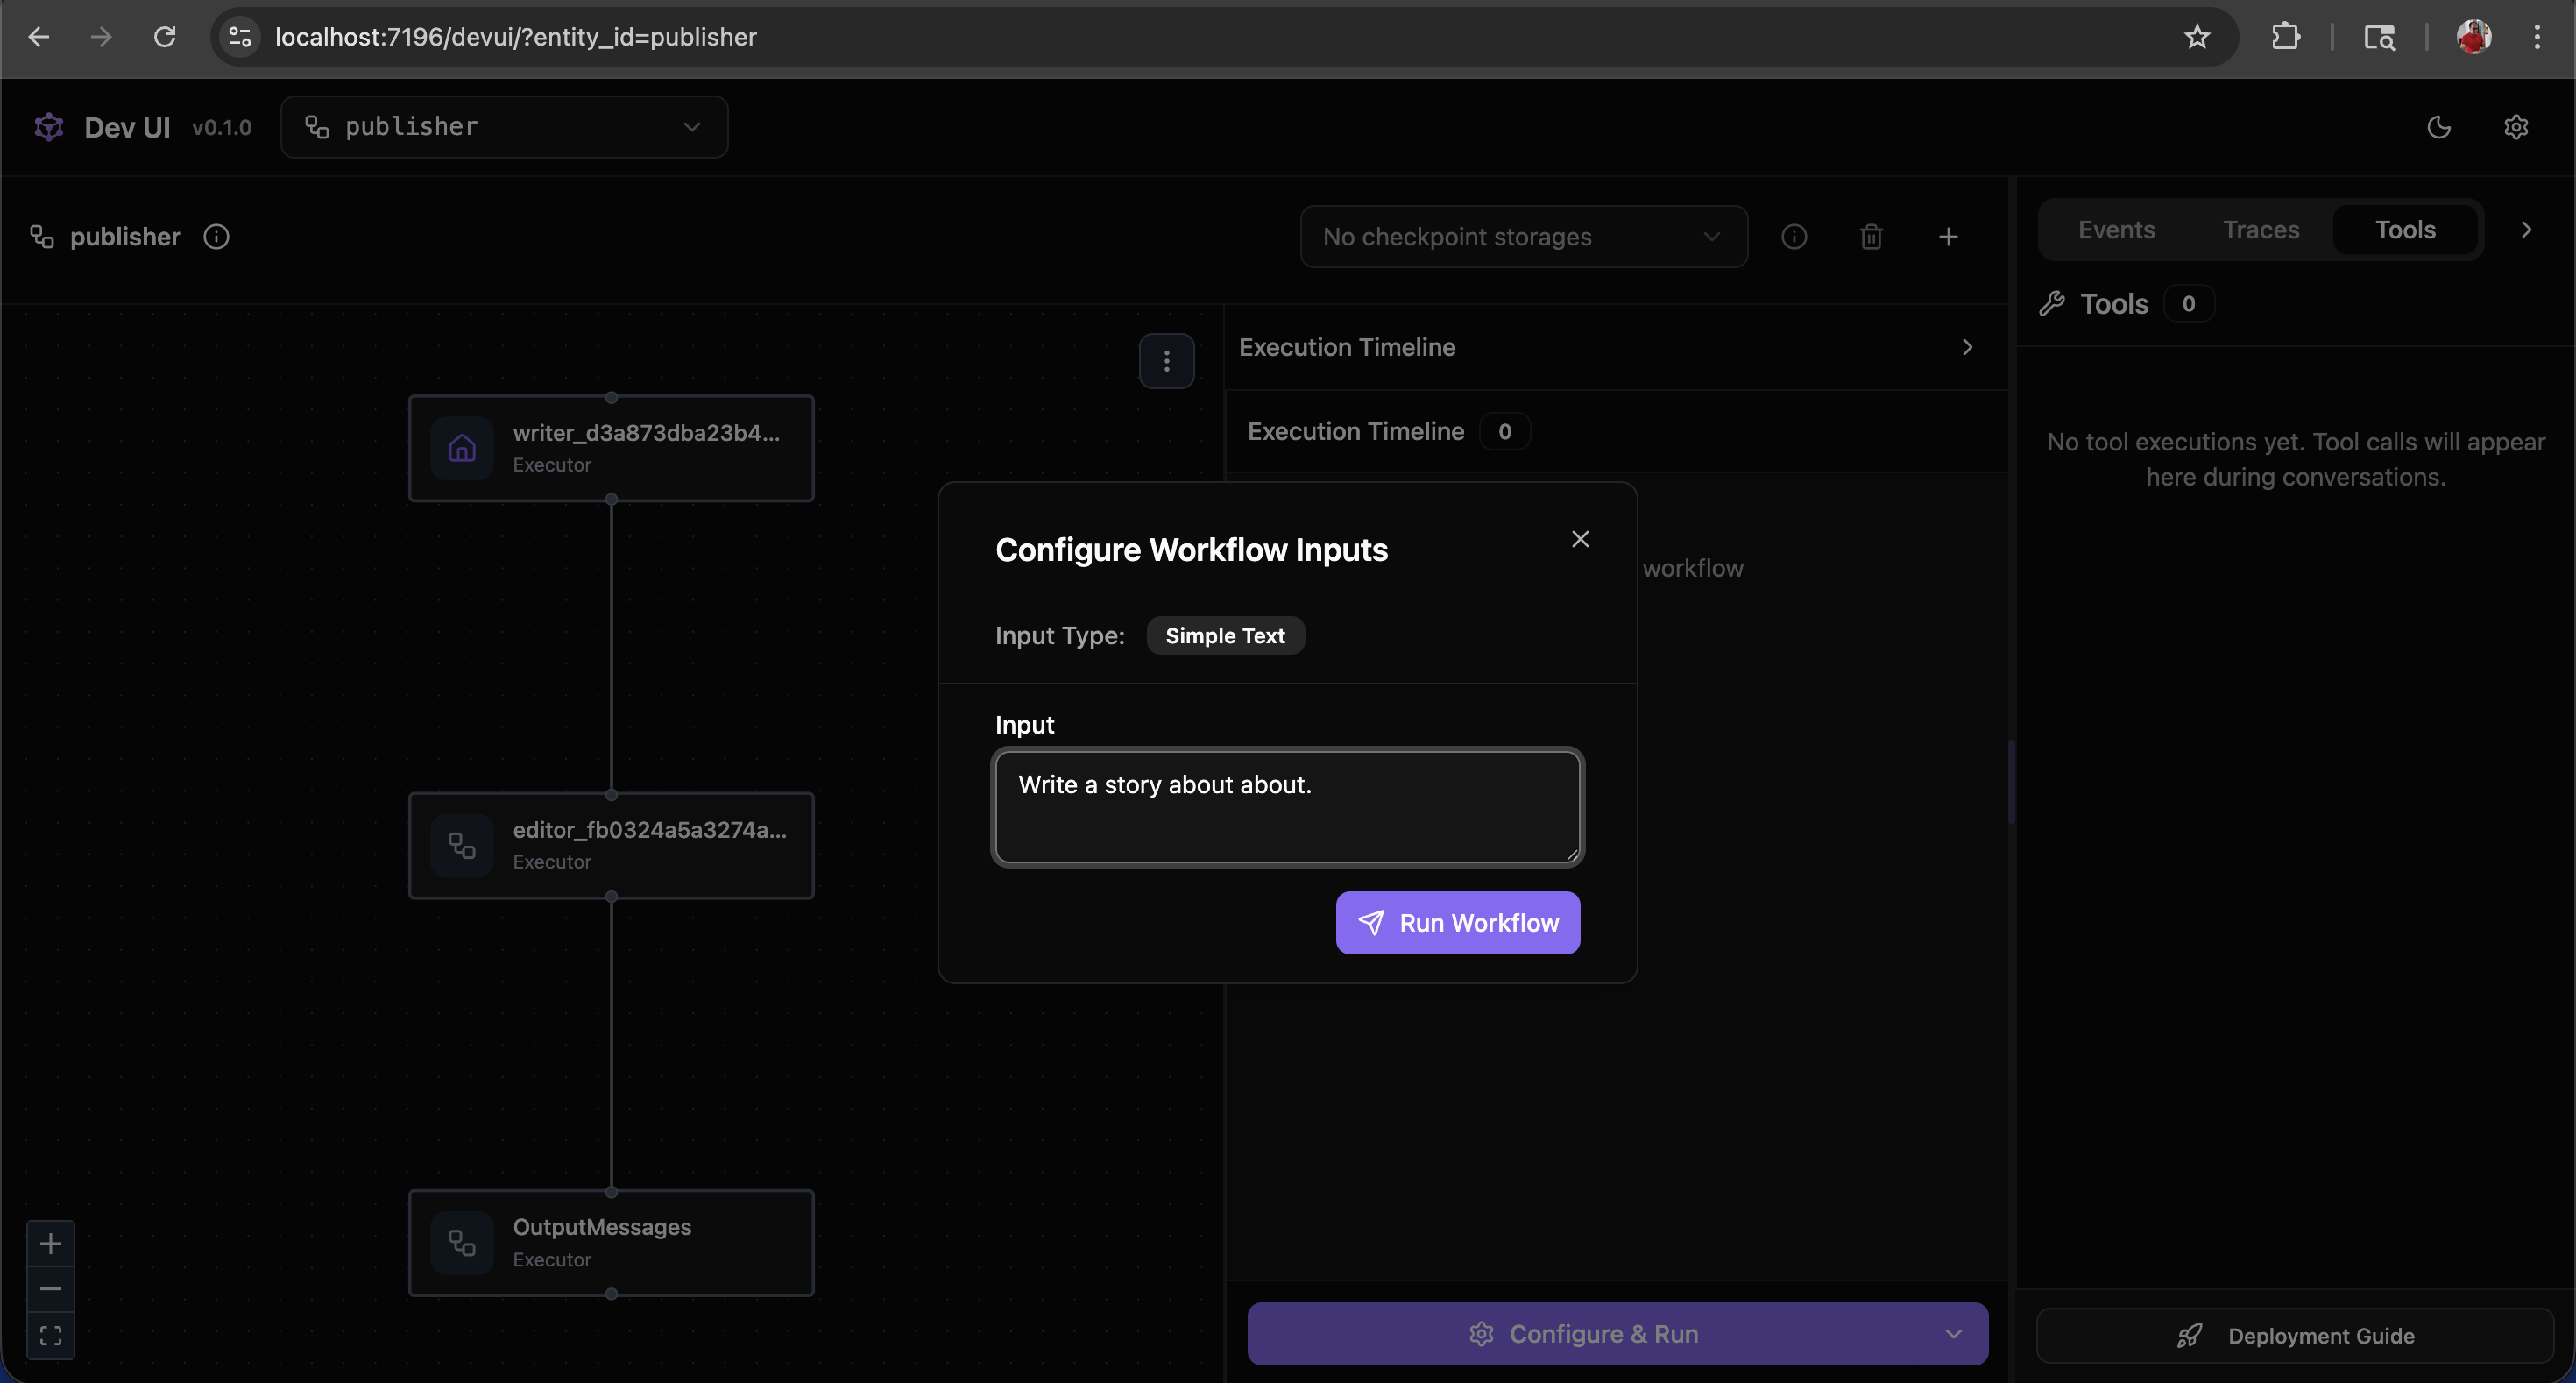Screen dimensions: 2576x1383
Task: Open No checkpoint storages dropdown
Action: pos(1522,237)
